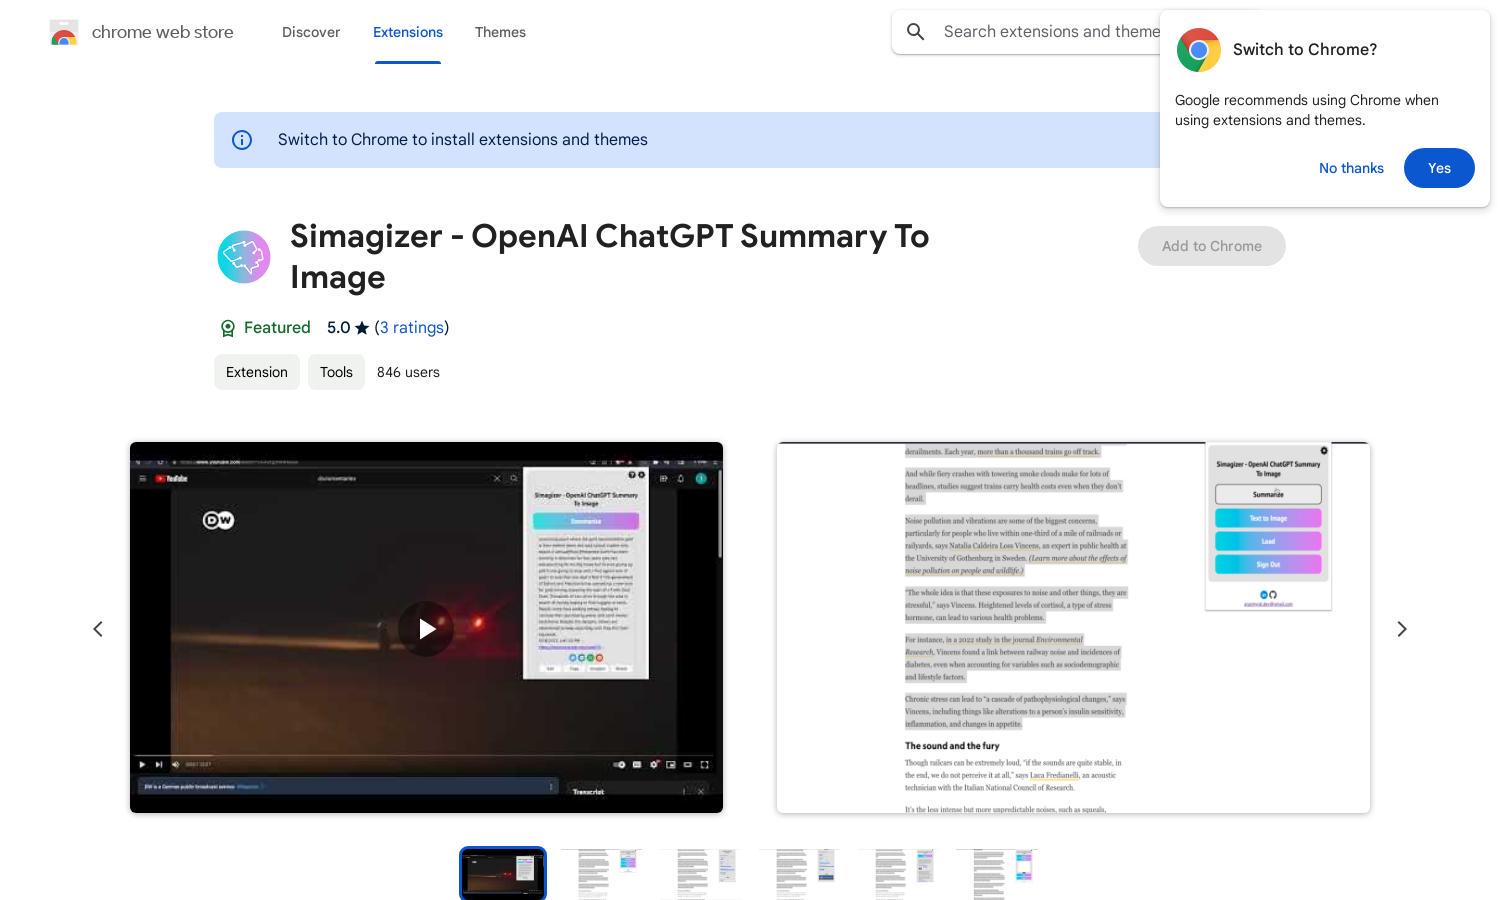Select the third screenshot thumbnail

point(701,874)
